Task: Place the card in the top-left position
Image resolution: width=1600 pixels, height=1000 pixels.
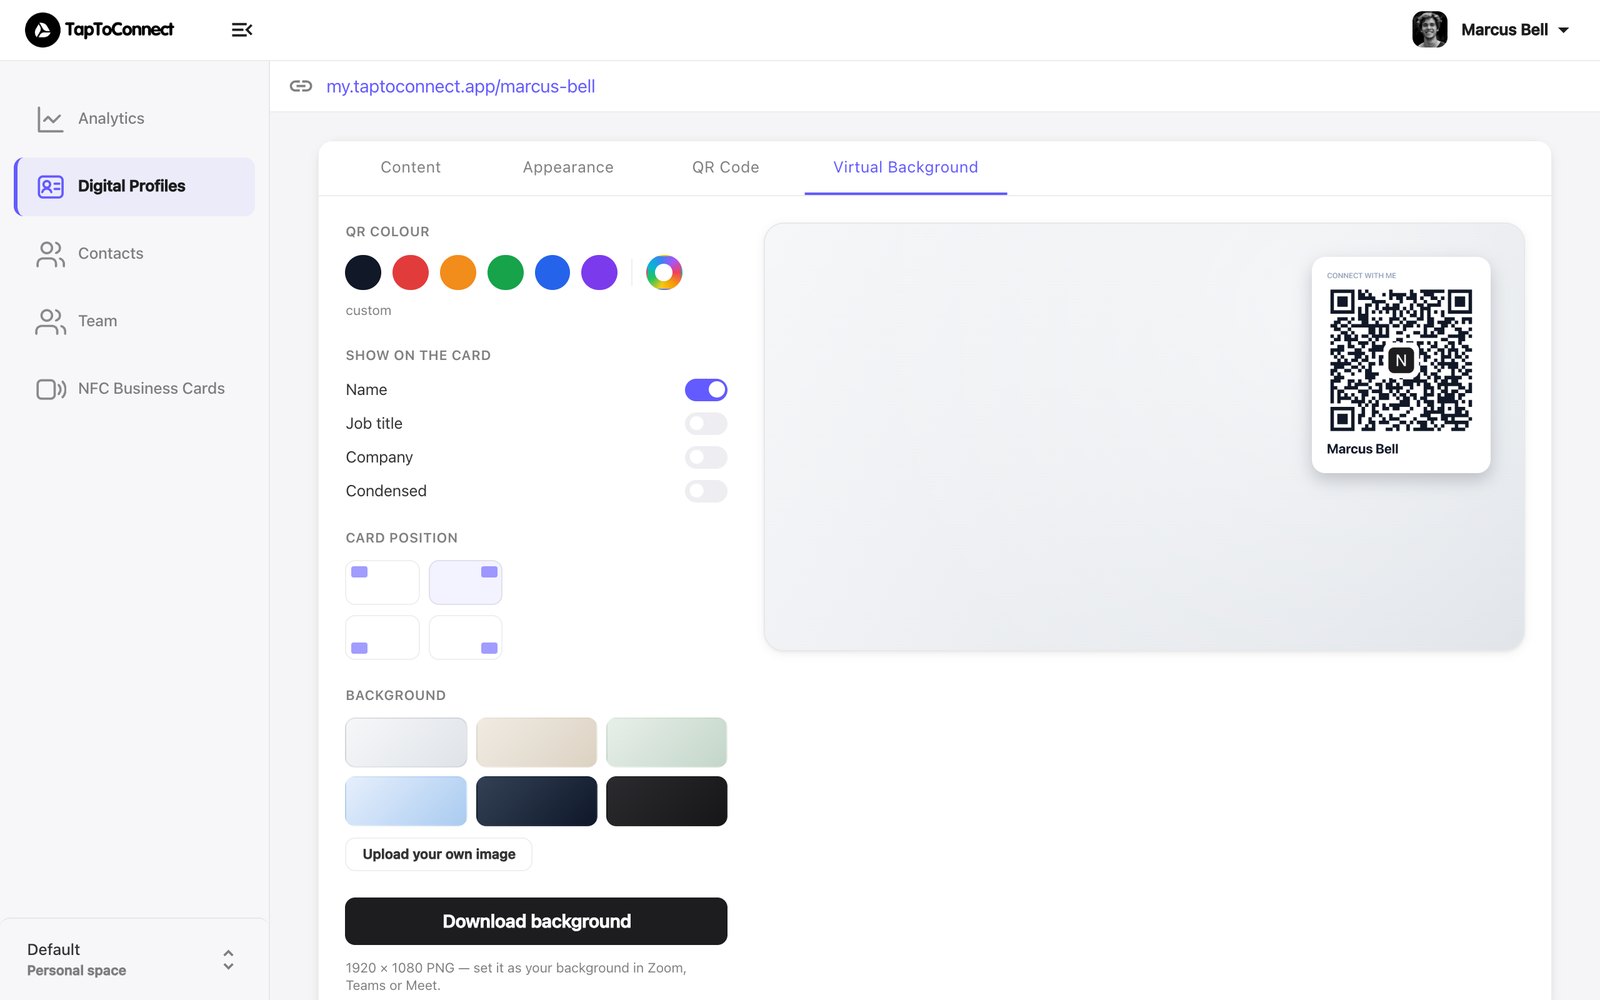Action: (x=382, y=582)
